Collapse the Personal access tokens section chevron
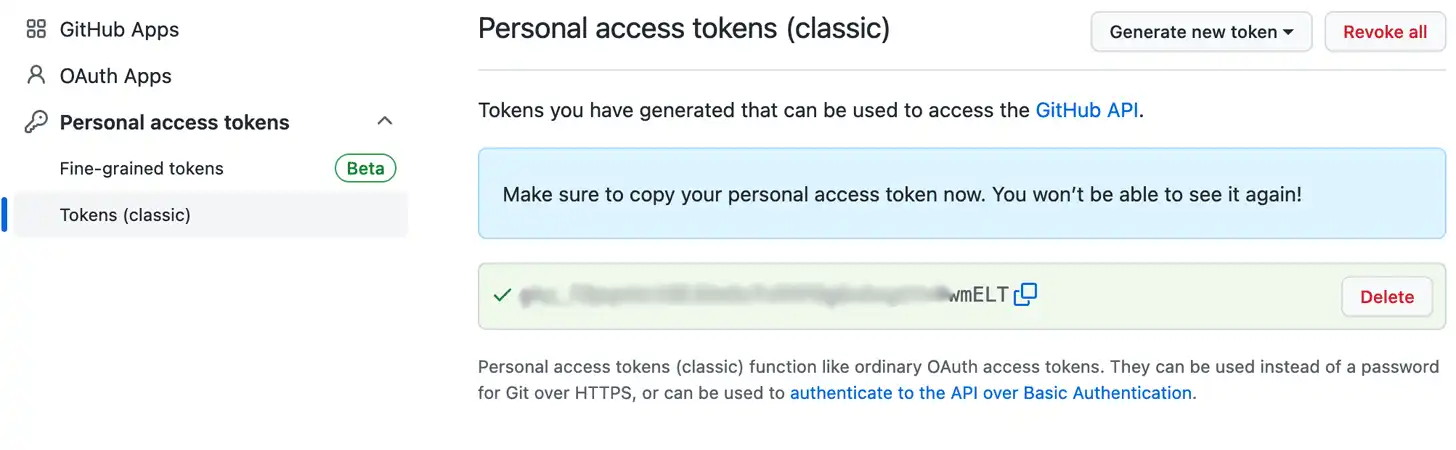This screenshot has width=1456, height=450. 384,121
